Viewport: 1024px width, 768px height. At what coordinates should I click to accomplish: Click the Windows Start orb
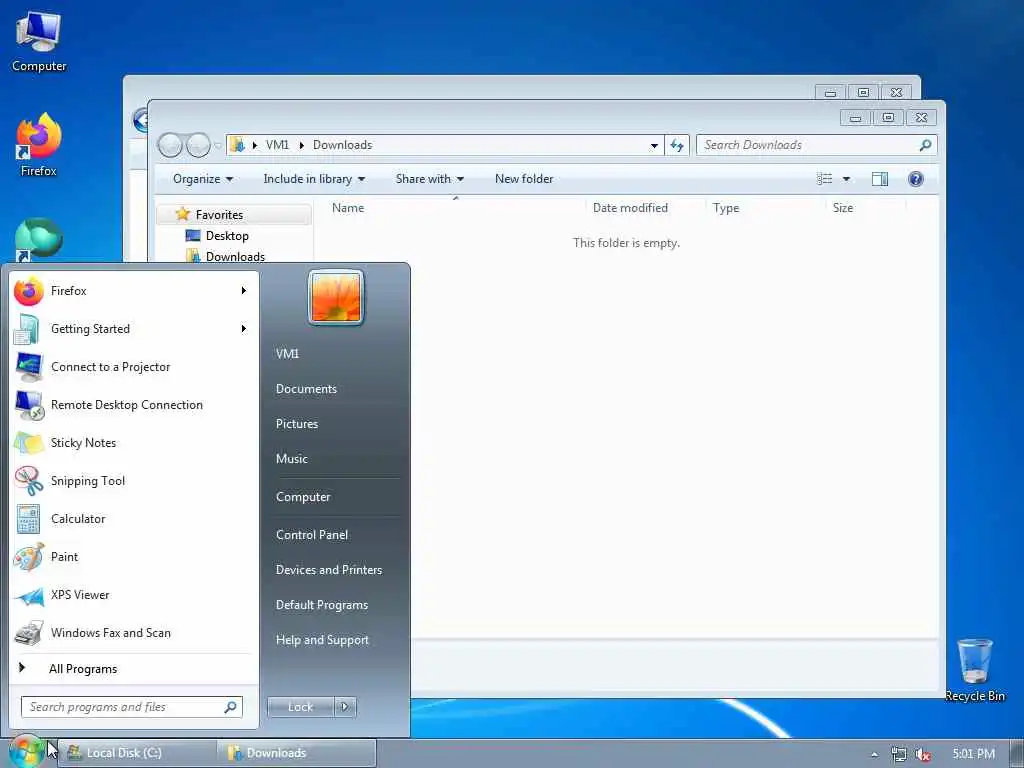tap(26, 751)
